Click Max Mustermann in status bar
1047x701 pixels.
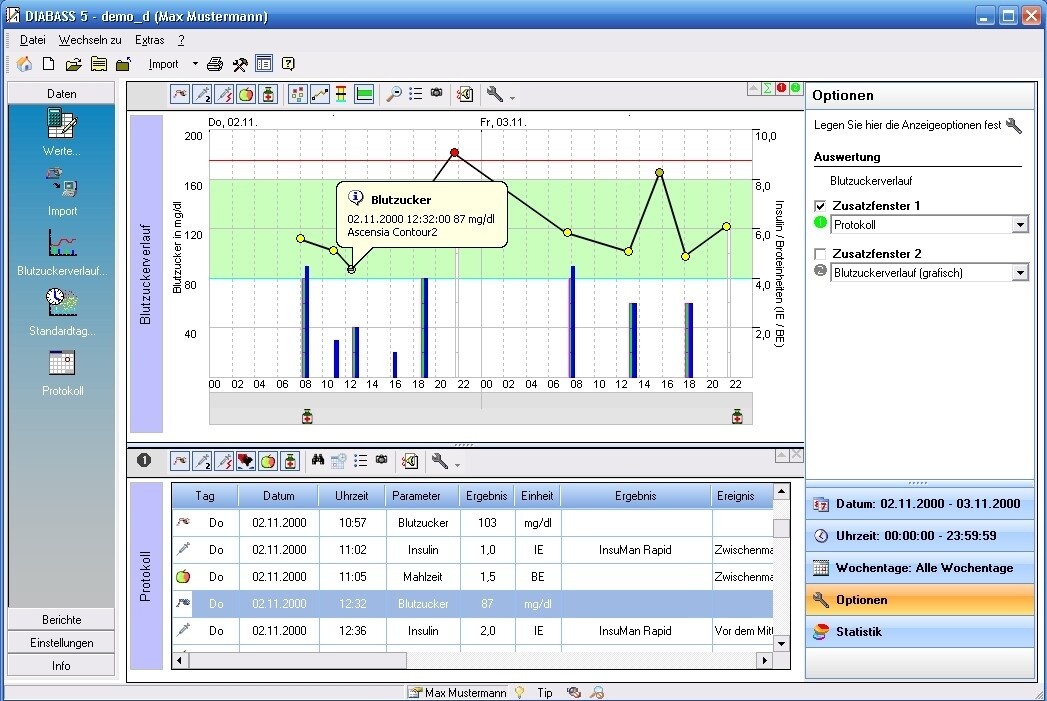pyautogui.click(x=458, y=693)
